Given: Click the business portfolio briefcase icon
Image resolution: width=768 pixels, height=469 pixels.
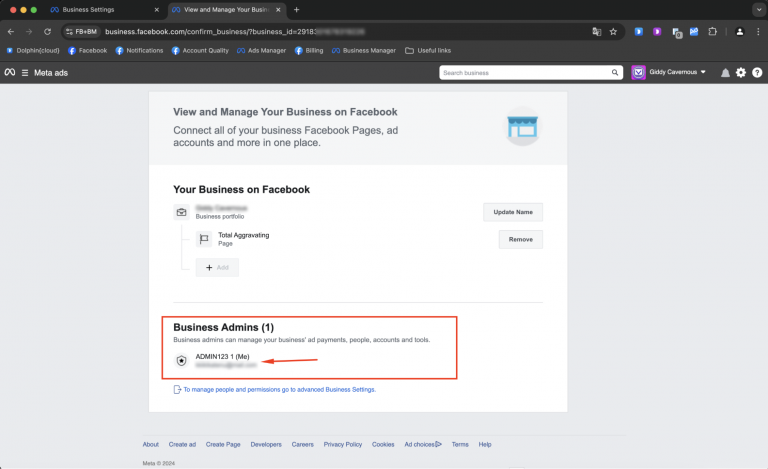Looking at the screenshot, I should pos(182,212).
